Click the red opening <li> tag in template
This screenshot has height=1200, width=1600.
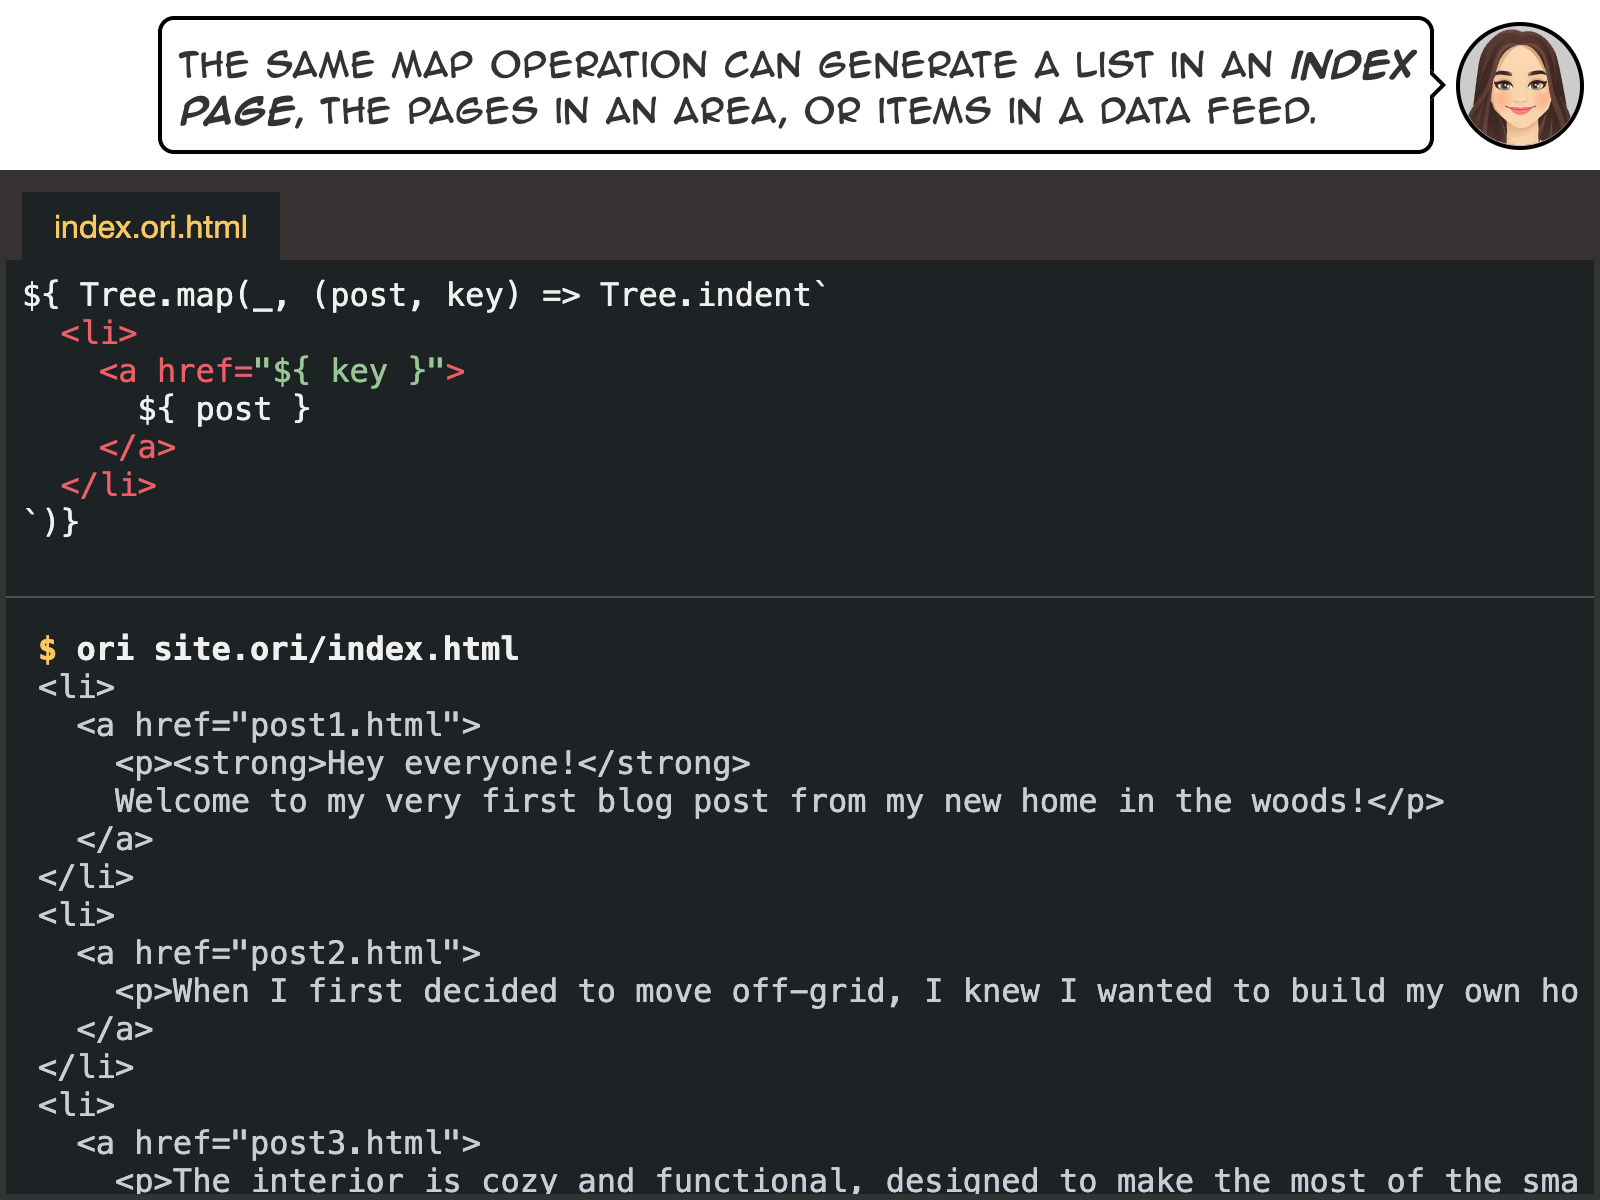point(98,333)
